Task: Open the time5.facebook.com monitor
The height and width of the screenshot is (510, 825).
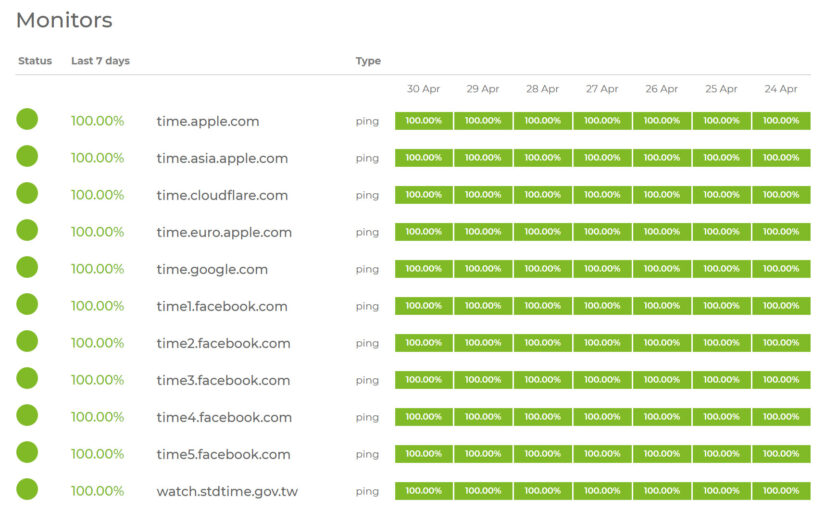Action: pyautogui.click(x=223, y=454)
